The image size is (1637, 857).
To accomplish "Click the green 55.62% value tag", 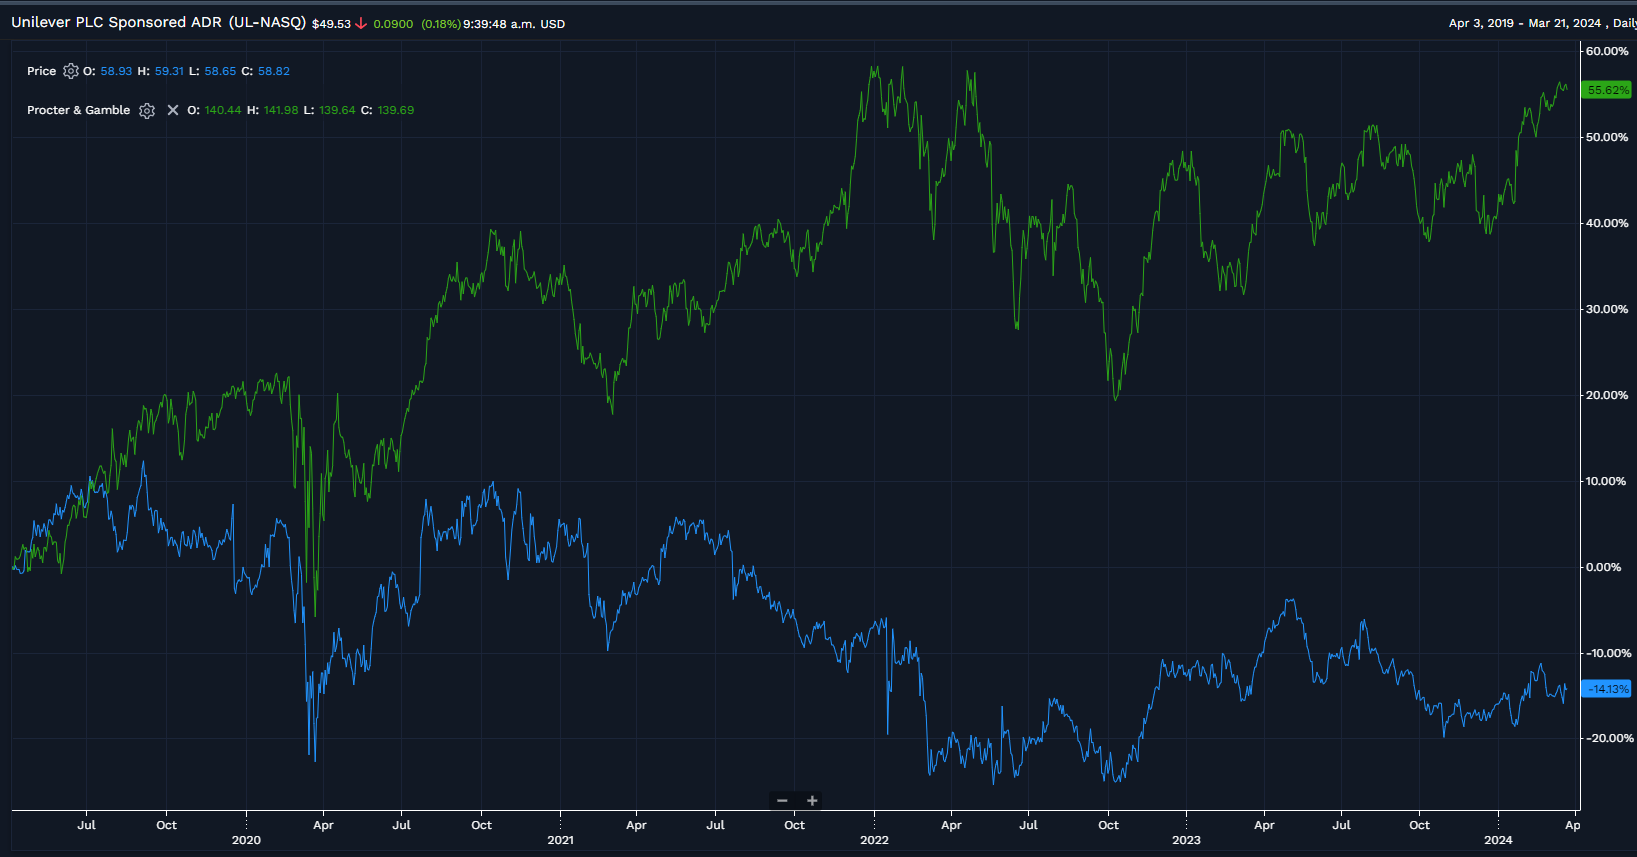I will click(x=1607, y=90).
